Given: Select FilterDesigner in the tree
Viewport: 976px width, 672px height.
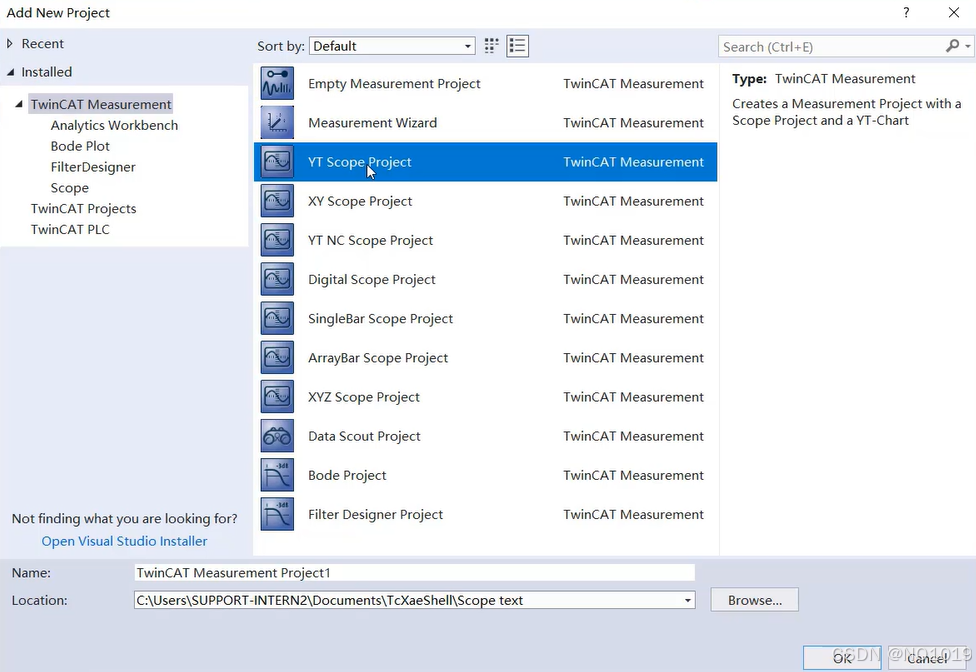Looking at the screenshot, I should tap(93, 167).
